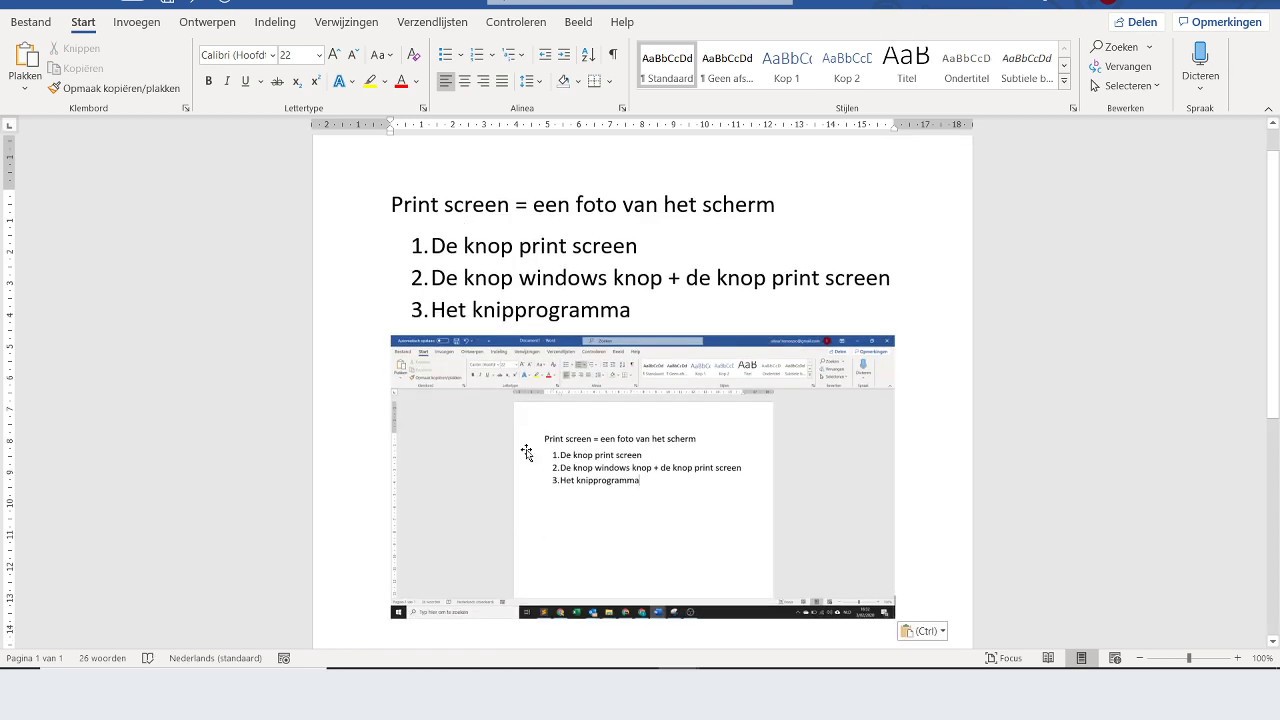The height and width of the screenshot is (720, 1280).
Task: Click the pasted screenshot image in document
Action: pos(642,477)
